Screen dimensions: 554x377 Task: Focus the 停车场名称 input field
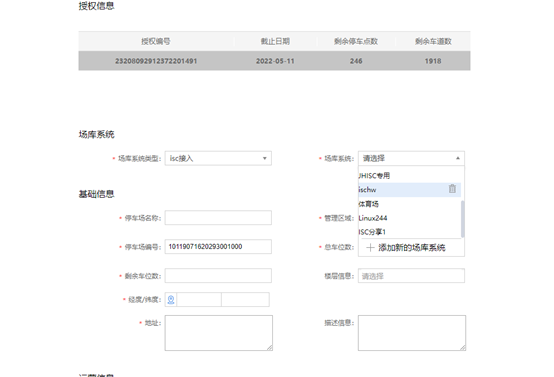218,218
